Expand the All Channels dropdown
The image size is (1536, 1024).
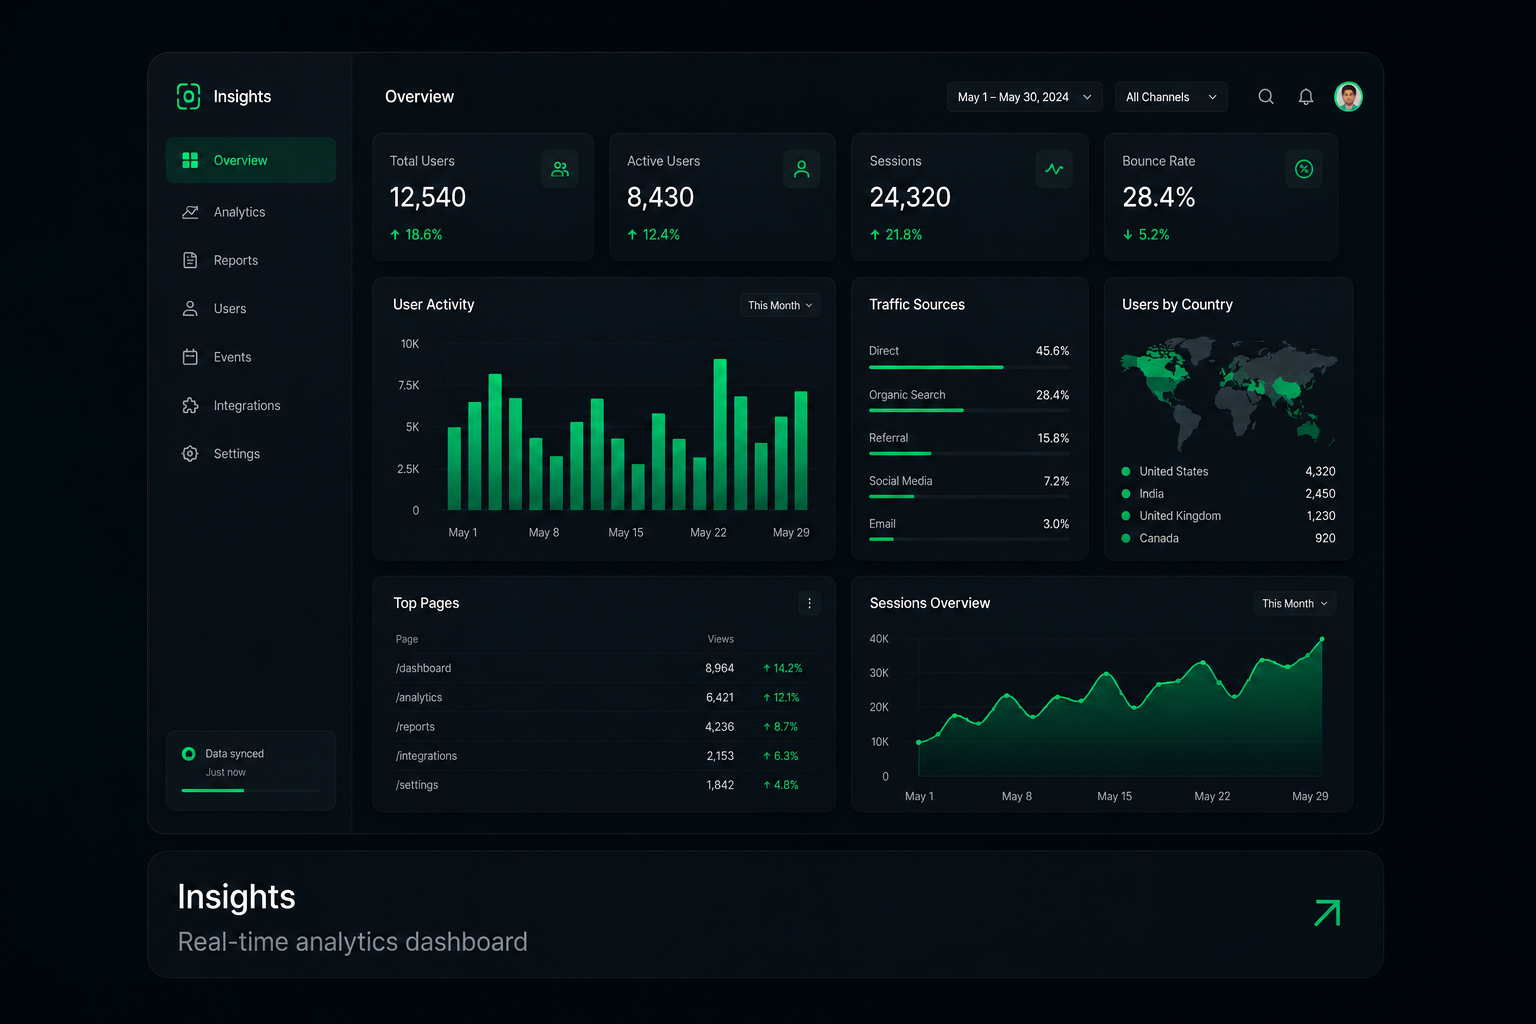tap(1171, 97)
